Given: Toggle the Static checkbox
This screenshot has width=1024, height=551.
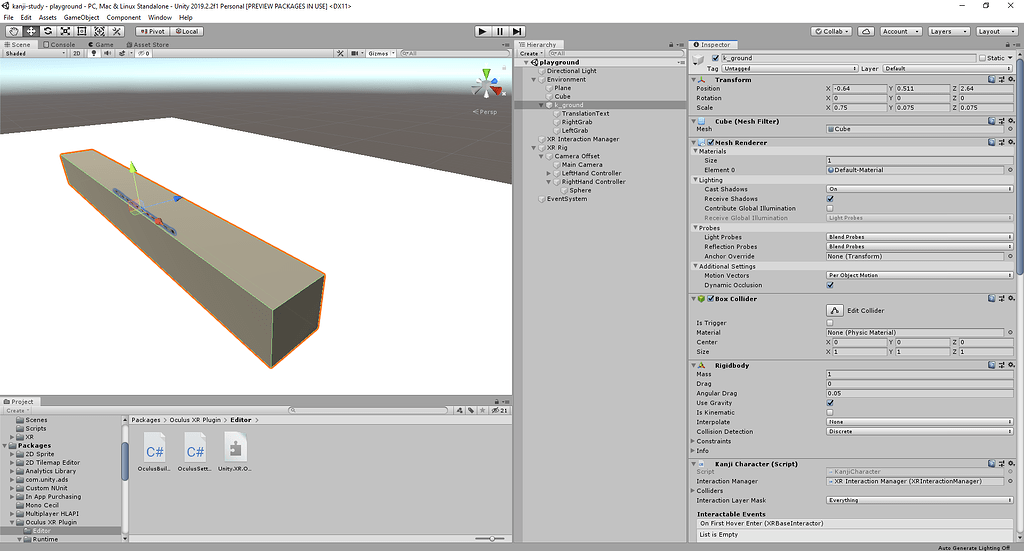Looking at the screenshot, I should (x=982, y=58).
